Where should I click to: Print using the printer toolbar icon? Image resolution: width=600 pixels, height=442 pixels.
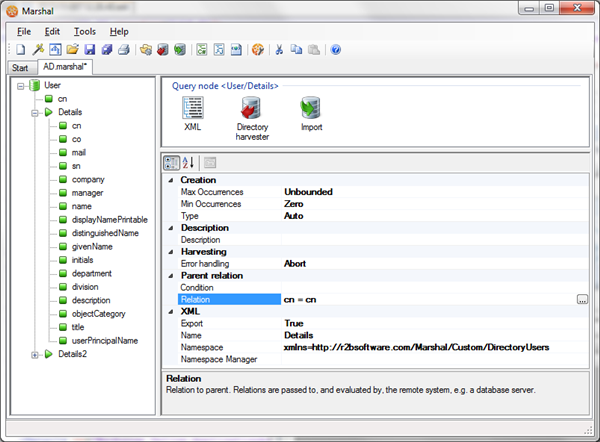pyautogui.click(x=124, y=49)
